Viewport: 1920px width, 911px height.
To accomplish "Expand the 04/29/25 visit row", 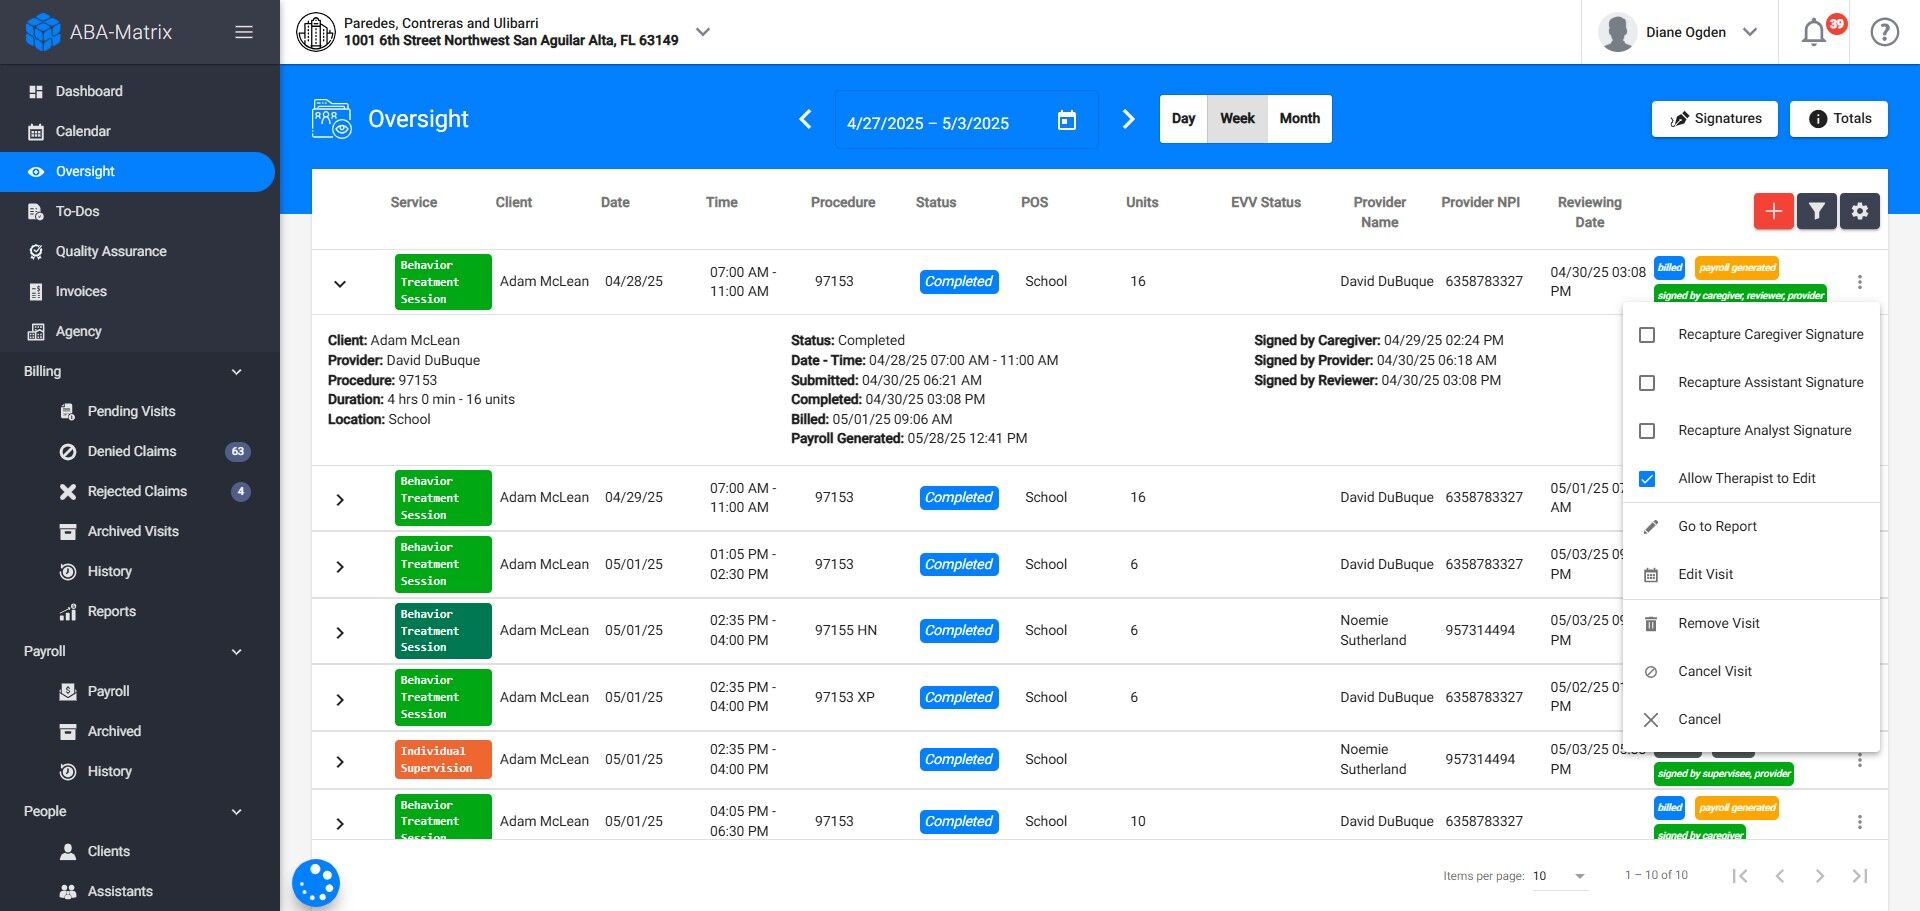I will click(x=340, y=499).
